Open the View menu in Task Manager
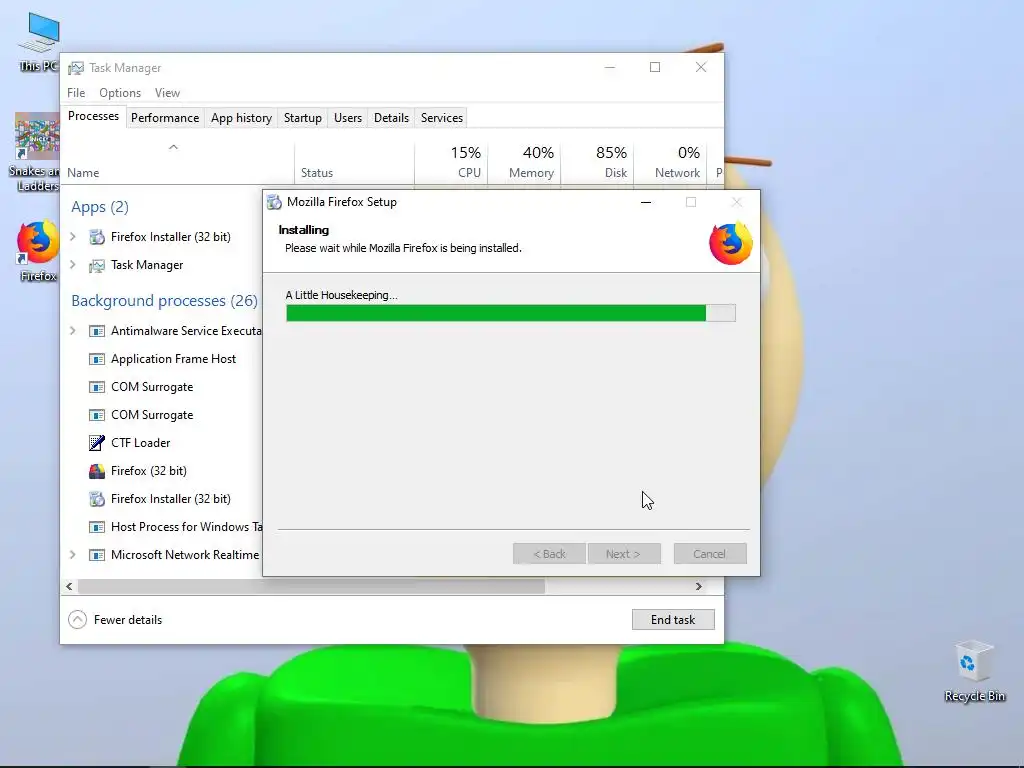The width and height of the screenshot is (1024, 768). click(167, 93)
